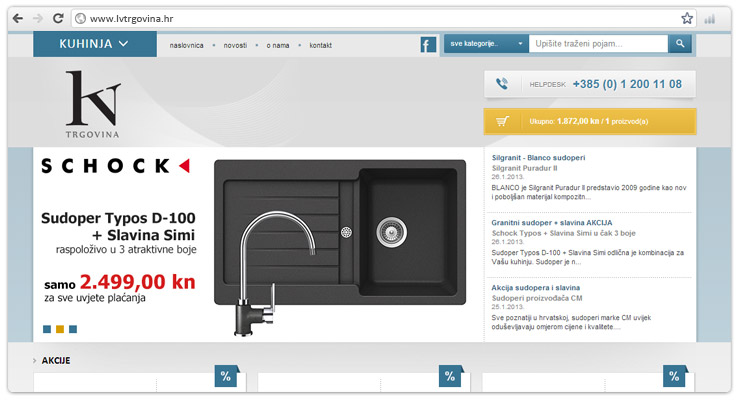This screenshot has height=400, width=740.
Task: Open the Facebook icon link
Action: pos(428,45)
